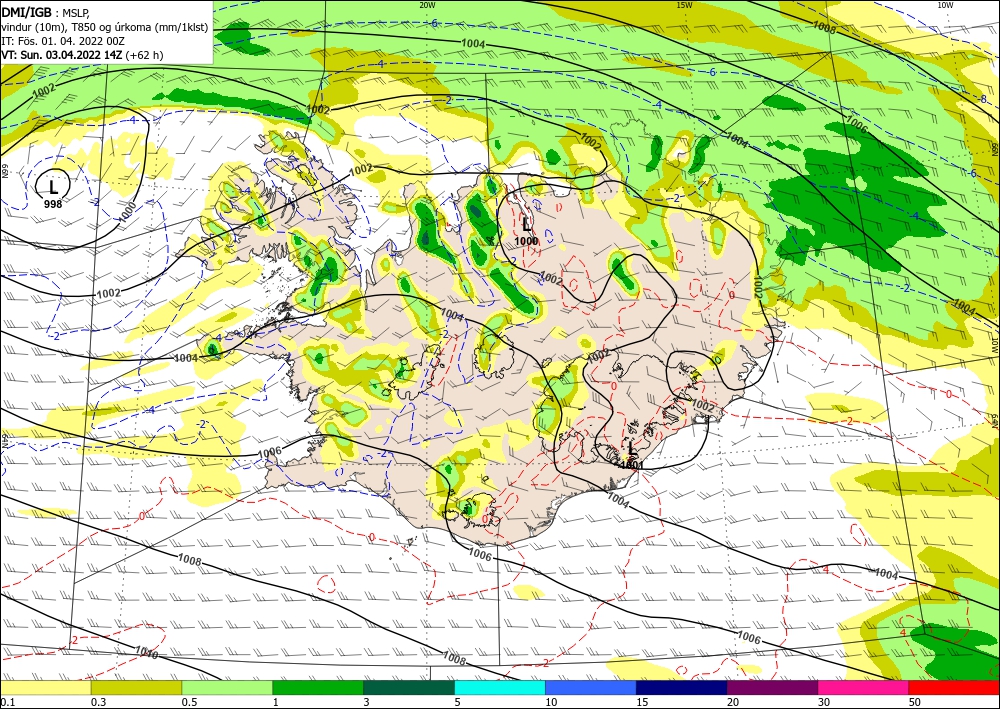Click the '30' legend scale value
The image size is (1000, 709).
[824, 702]
